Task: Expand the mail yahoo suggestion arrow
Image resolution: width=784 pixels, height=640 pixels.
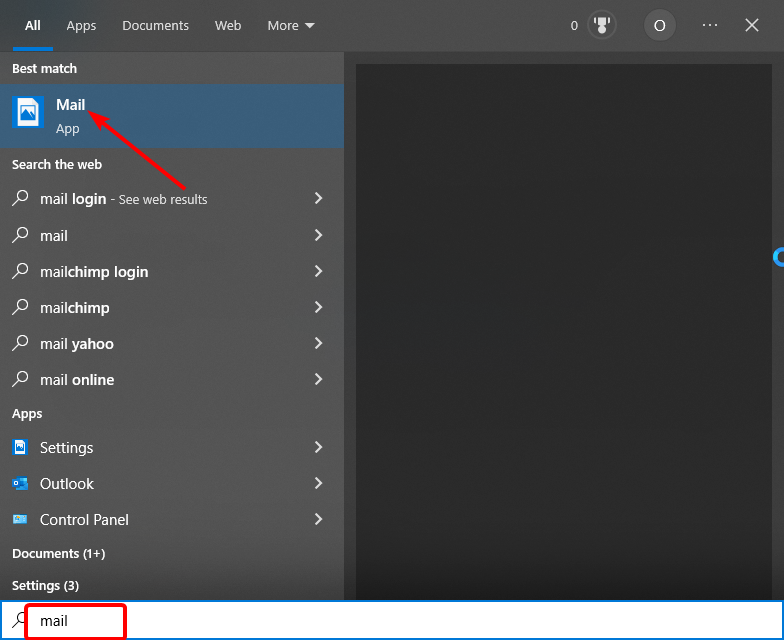Action: [x=318, y=343]
